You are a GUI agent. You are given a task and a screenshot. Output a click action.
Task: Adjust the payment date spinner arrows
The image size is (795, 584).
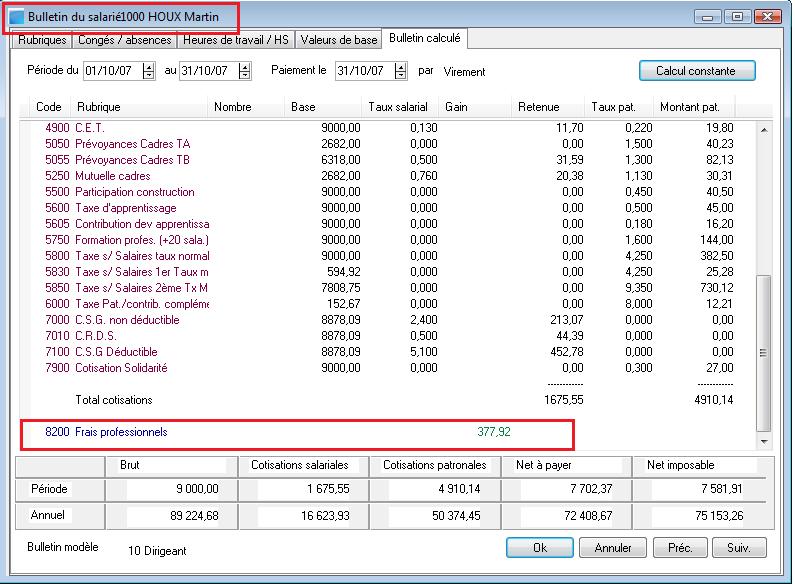coord(400,71)
